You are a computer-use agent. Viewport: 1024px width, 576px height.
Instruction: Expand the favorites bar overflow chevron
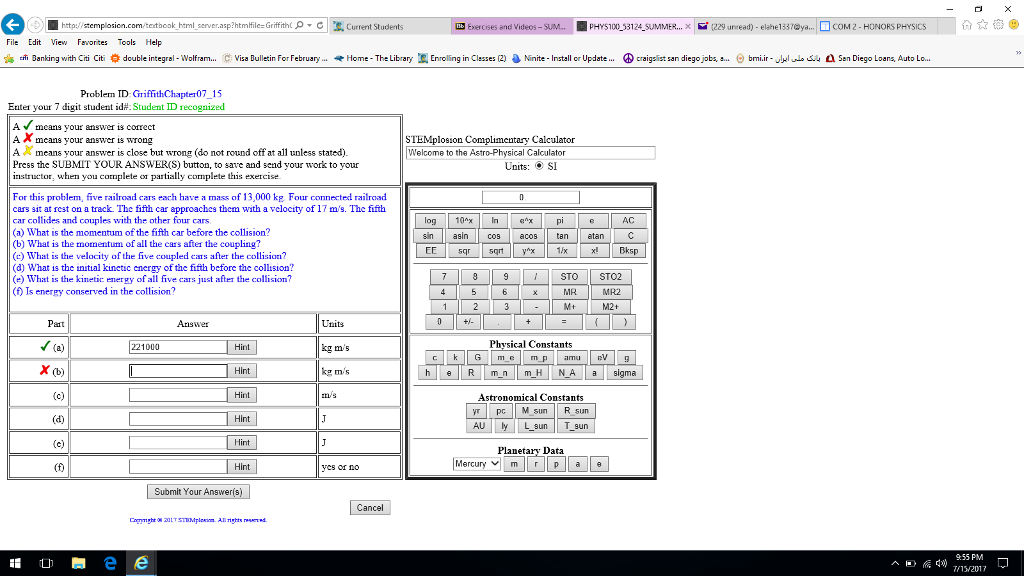[1018, 53]
